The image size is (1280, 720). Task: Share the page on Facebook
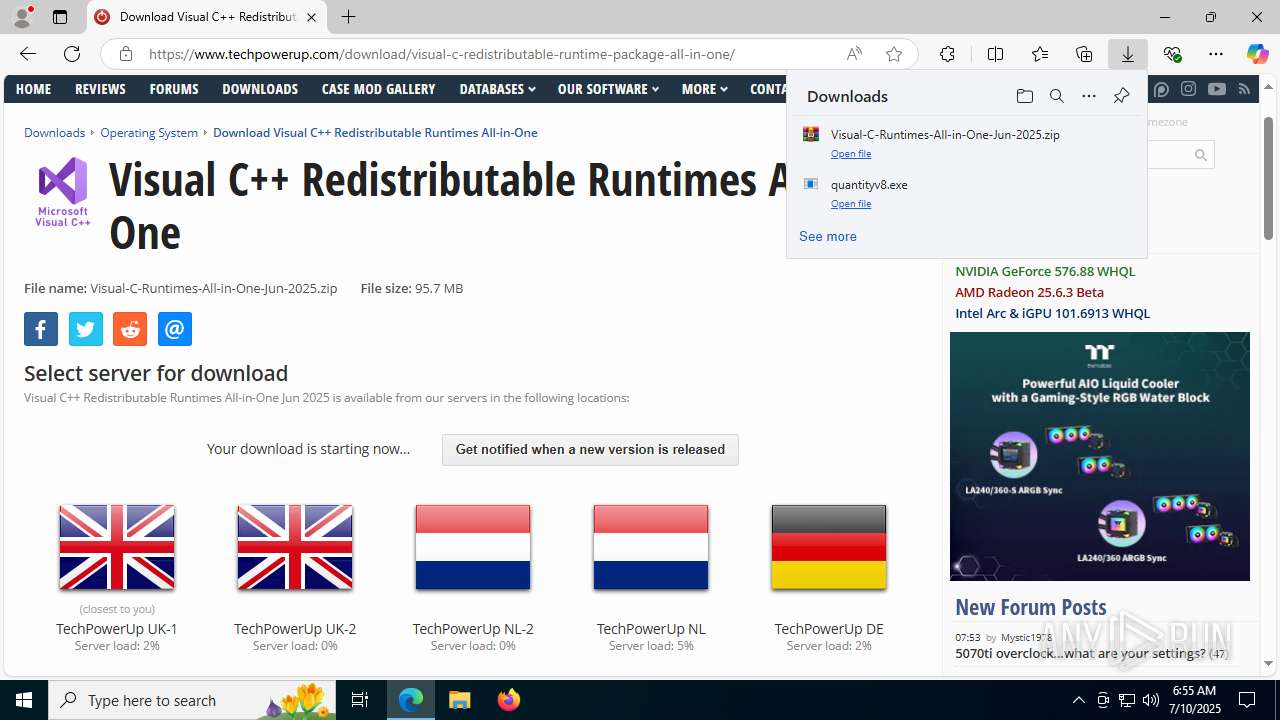coord(41,329)
